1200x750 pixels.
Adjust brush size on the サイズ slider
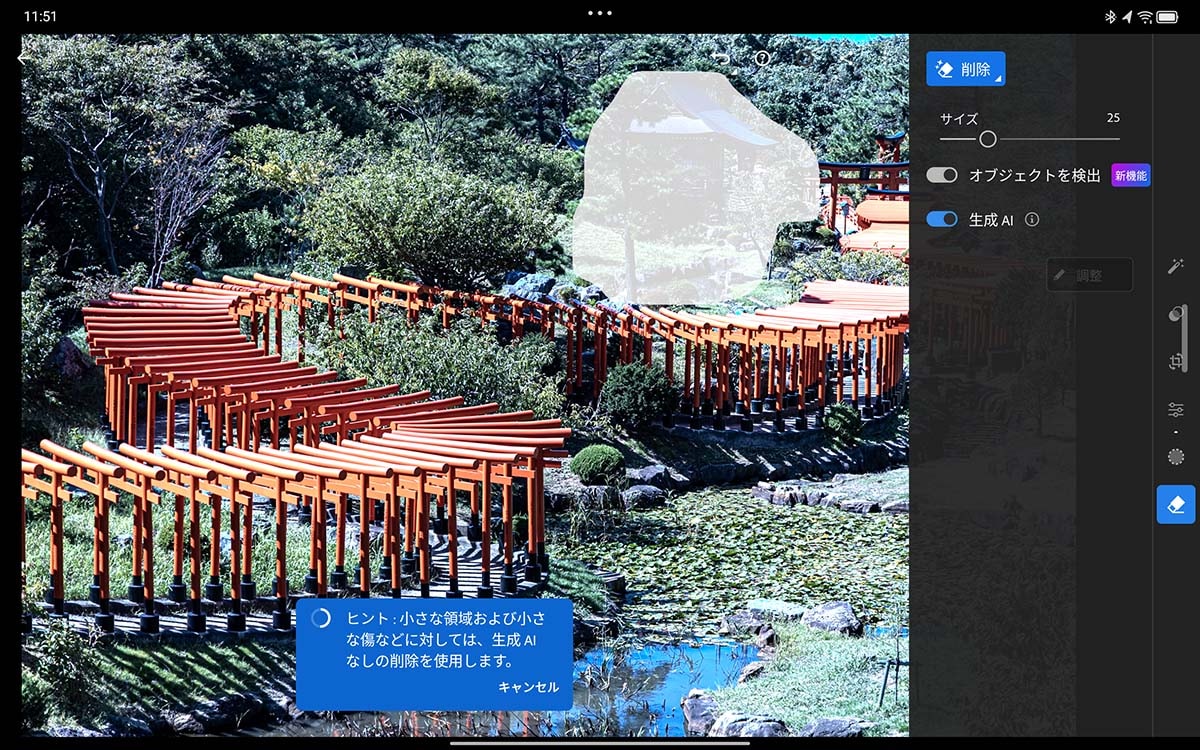coord(988,137)
